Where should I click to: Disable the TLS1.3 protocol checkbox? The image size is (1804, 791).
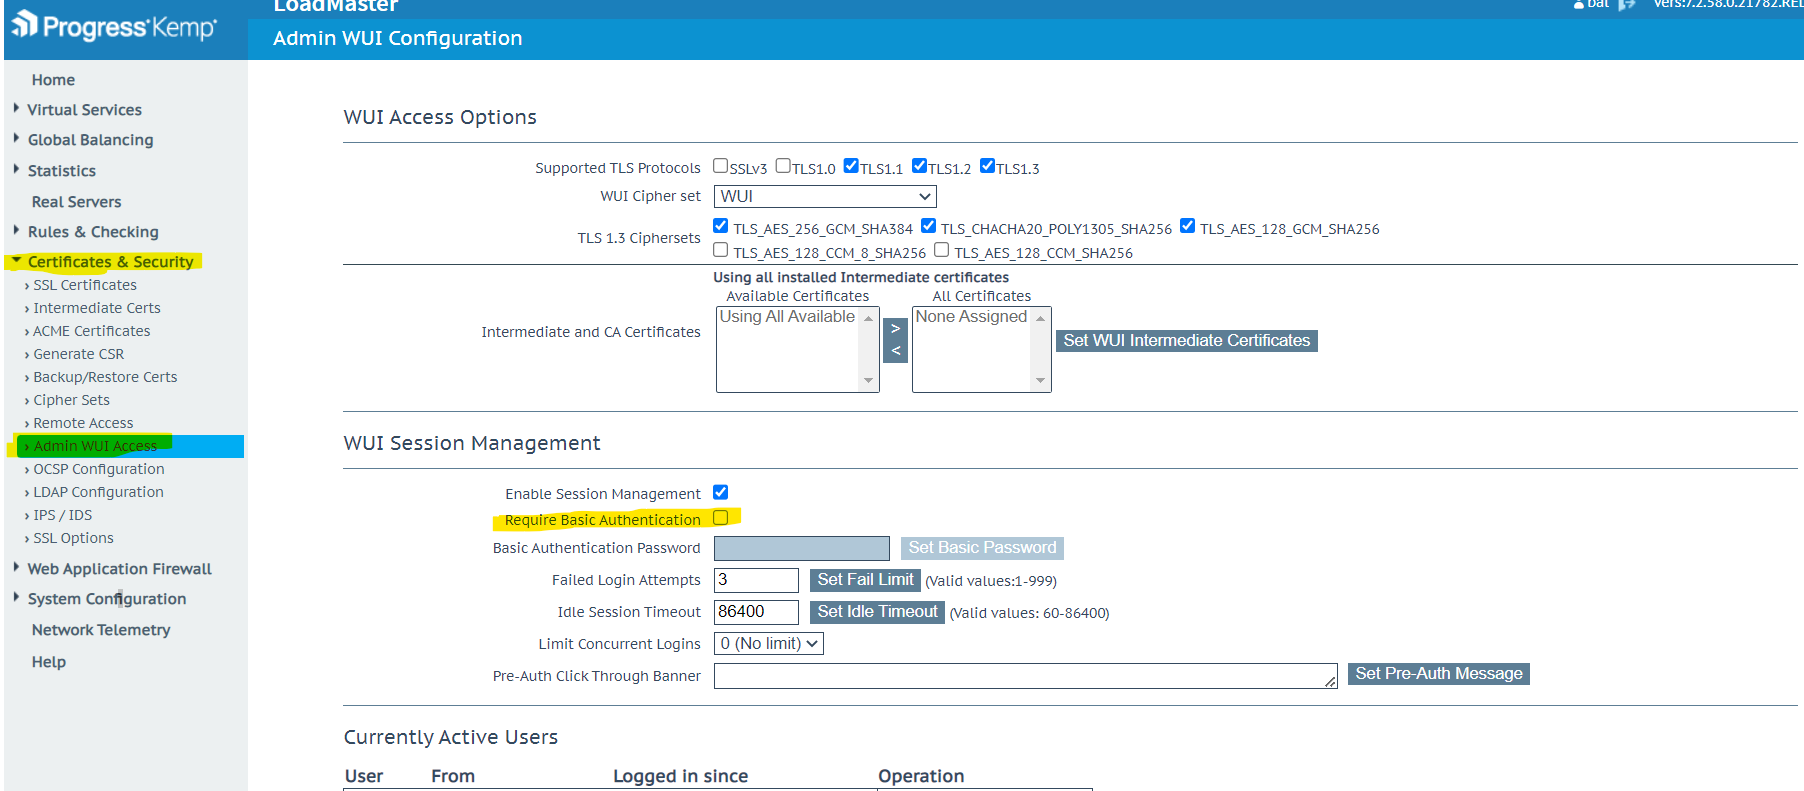click(987, 166)
